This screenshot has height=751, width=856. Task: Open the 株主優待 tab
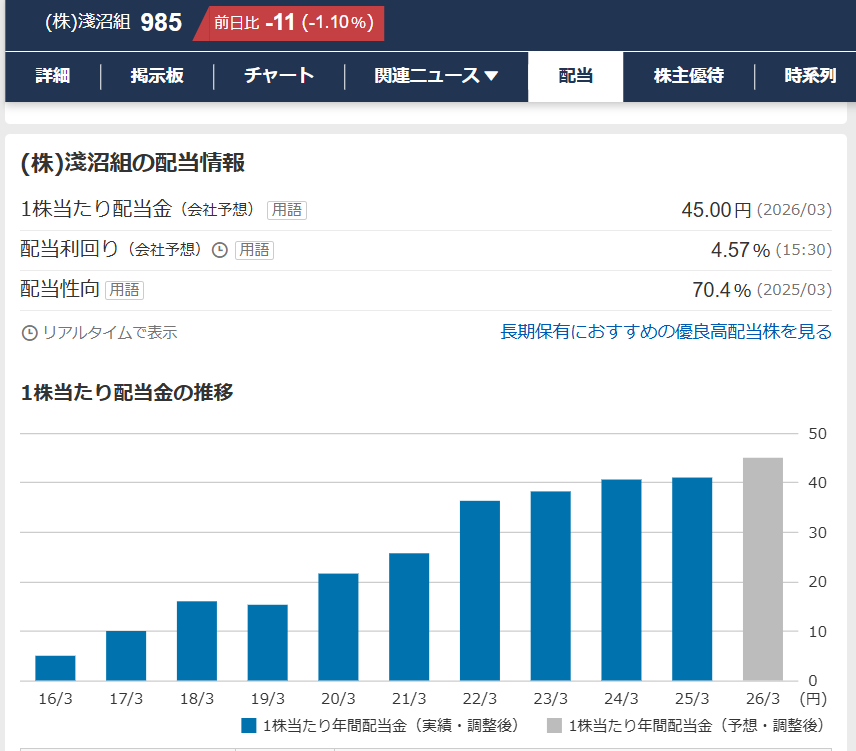[687, 76]
